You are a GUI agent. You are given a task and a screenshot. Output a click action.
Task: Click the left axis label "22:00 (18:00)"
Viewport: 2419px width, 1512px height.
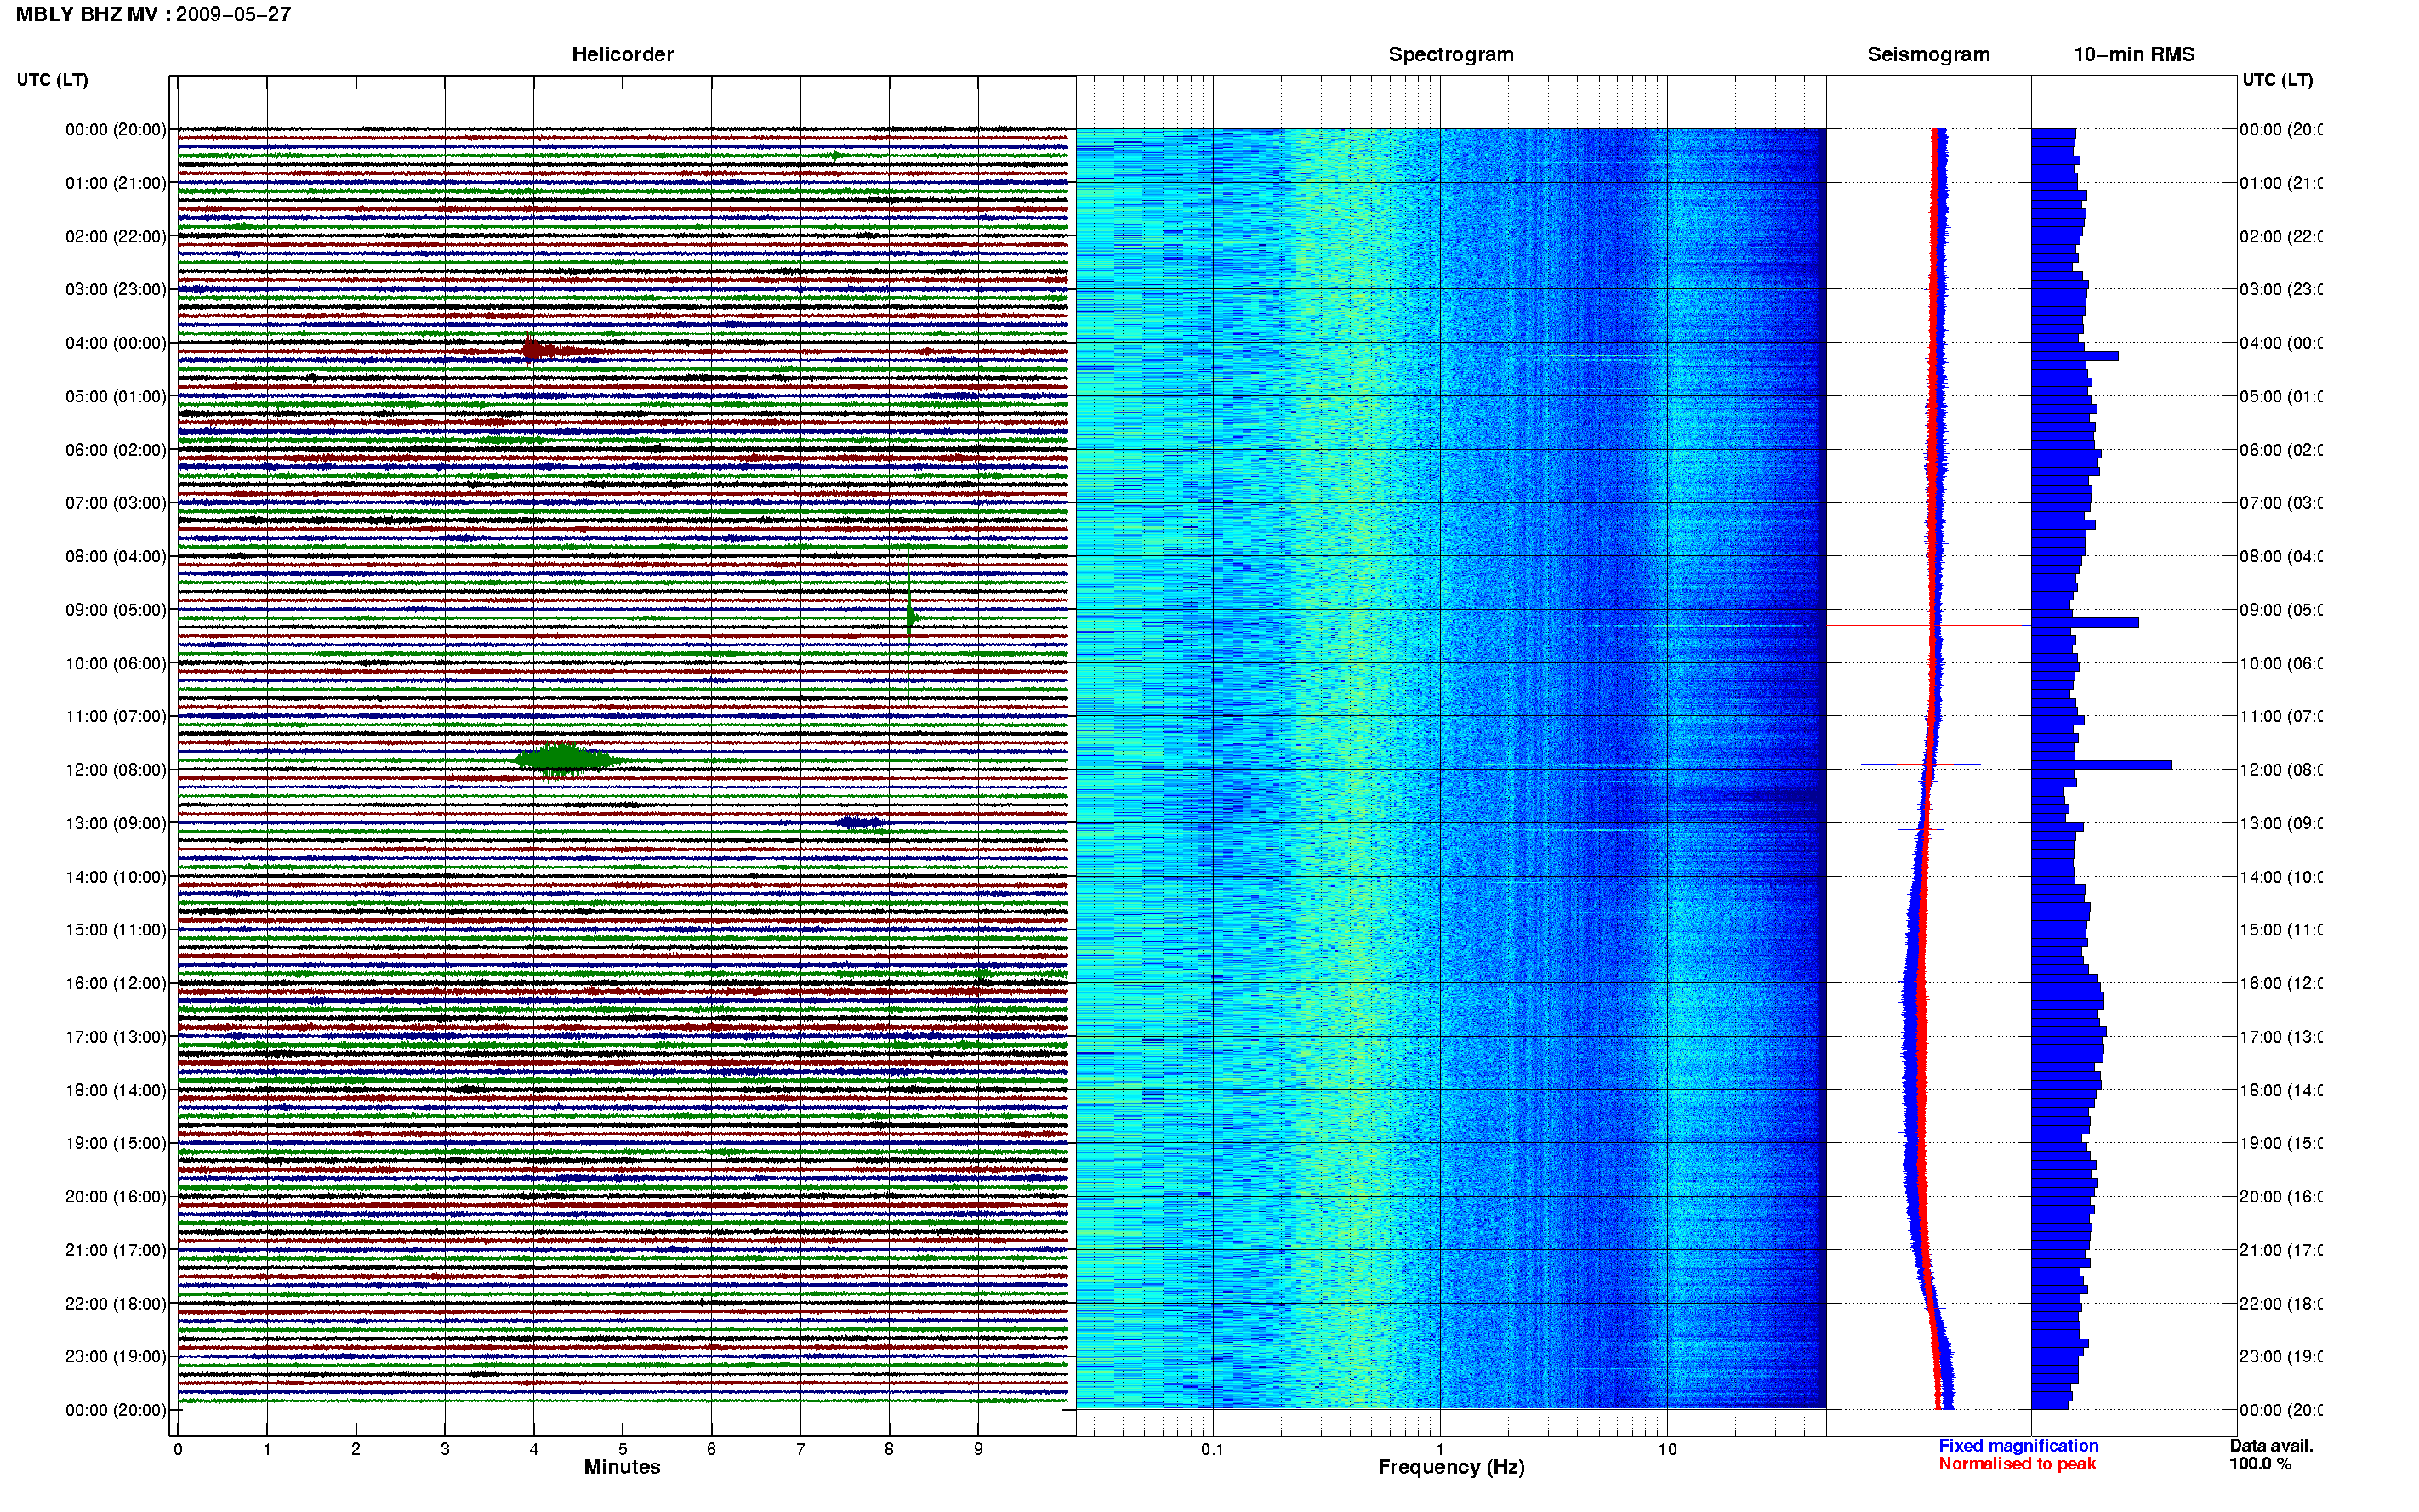click(116, 1303)
